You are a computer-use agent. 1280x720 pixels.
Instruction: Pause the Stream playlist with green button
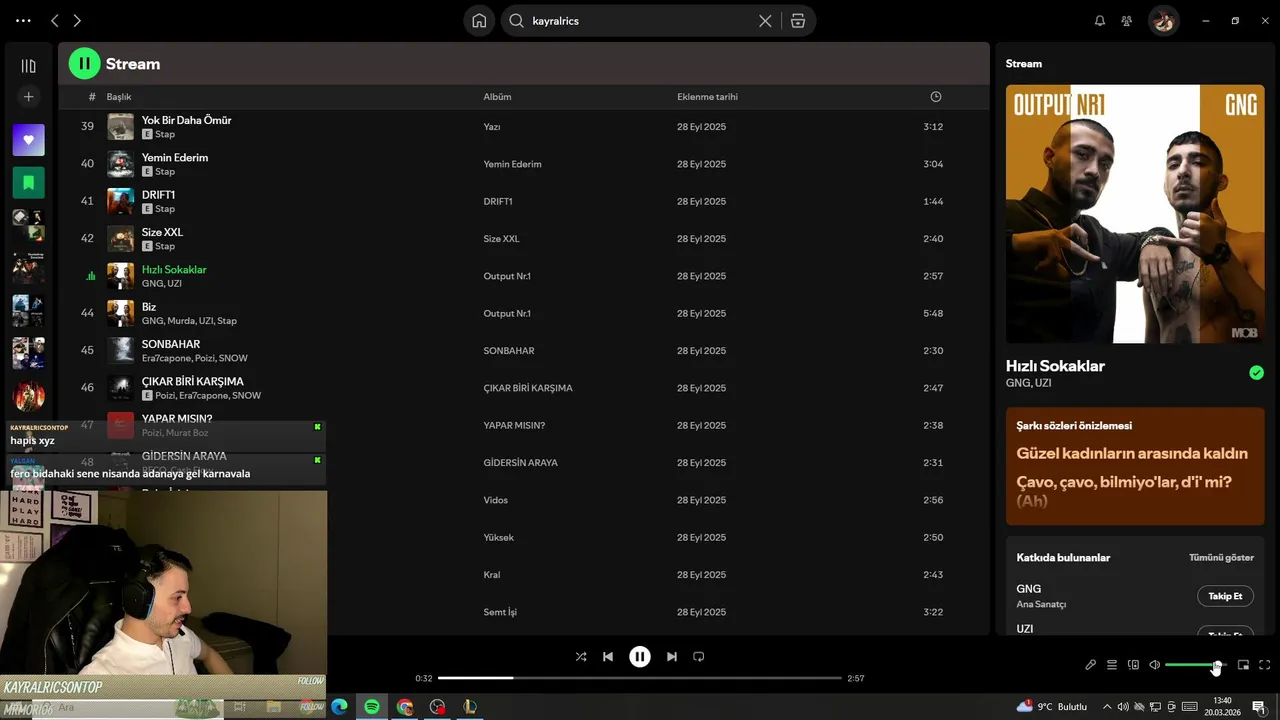(x=84, y=63)
